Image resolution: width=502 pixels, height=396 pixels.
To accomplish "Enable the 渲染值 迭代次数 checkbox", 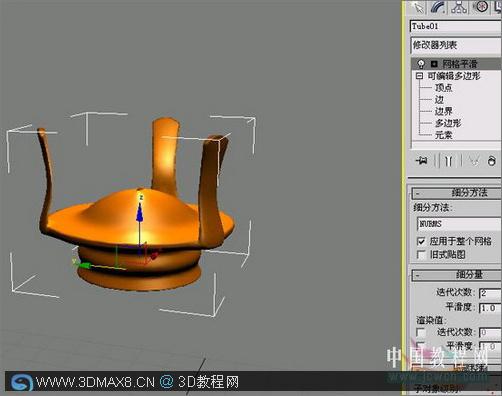I will point(421,332).
